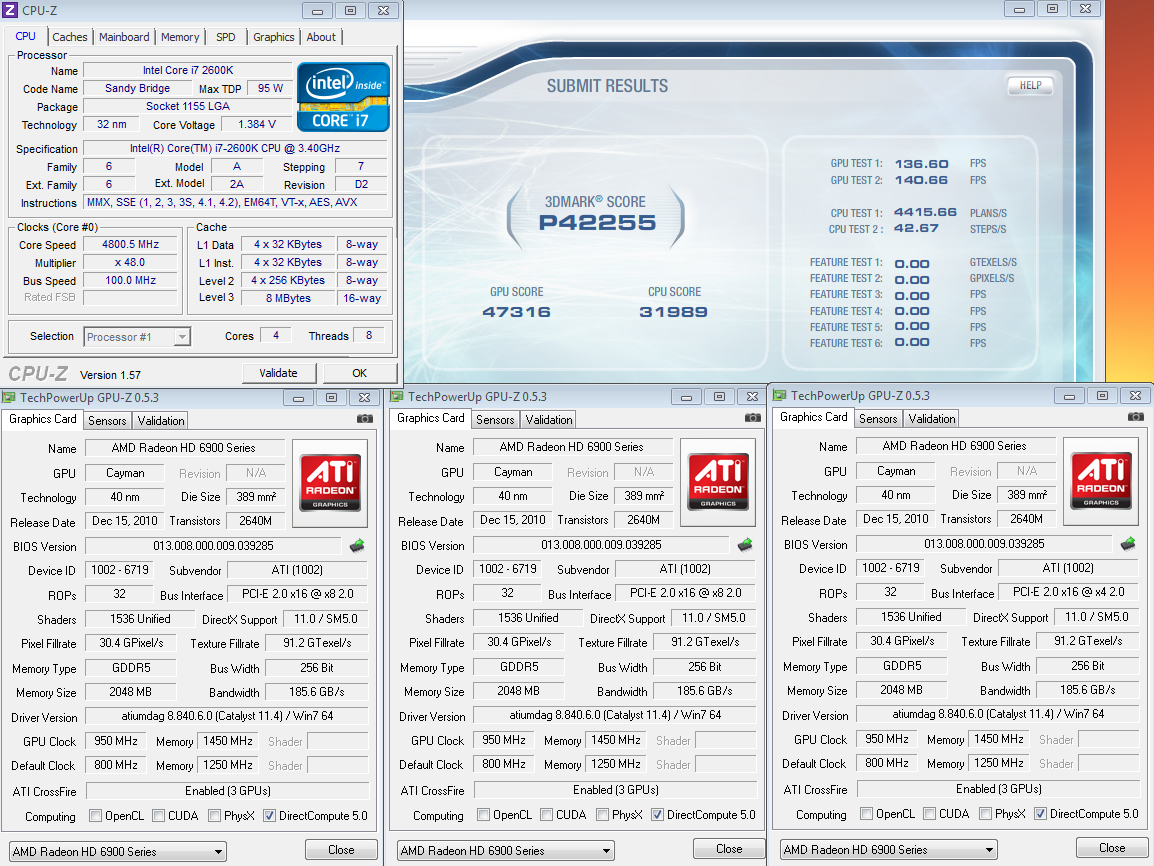Click the camera icon in the middle GPU-Z window
This screenshot has height=866, width=1154.
point(753,418)
